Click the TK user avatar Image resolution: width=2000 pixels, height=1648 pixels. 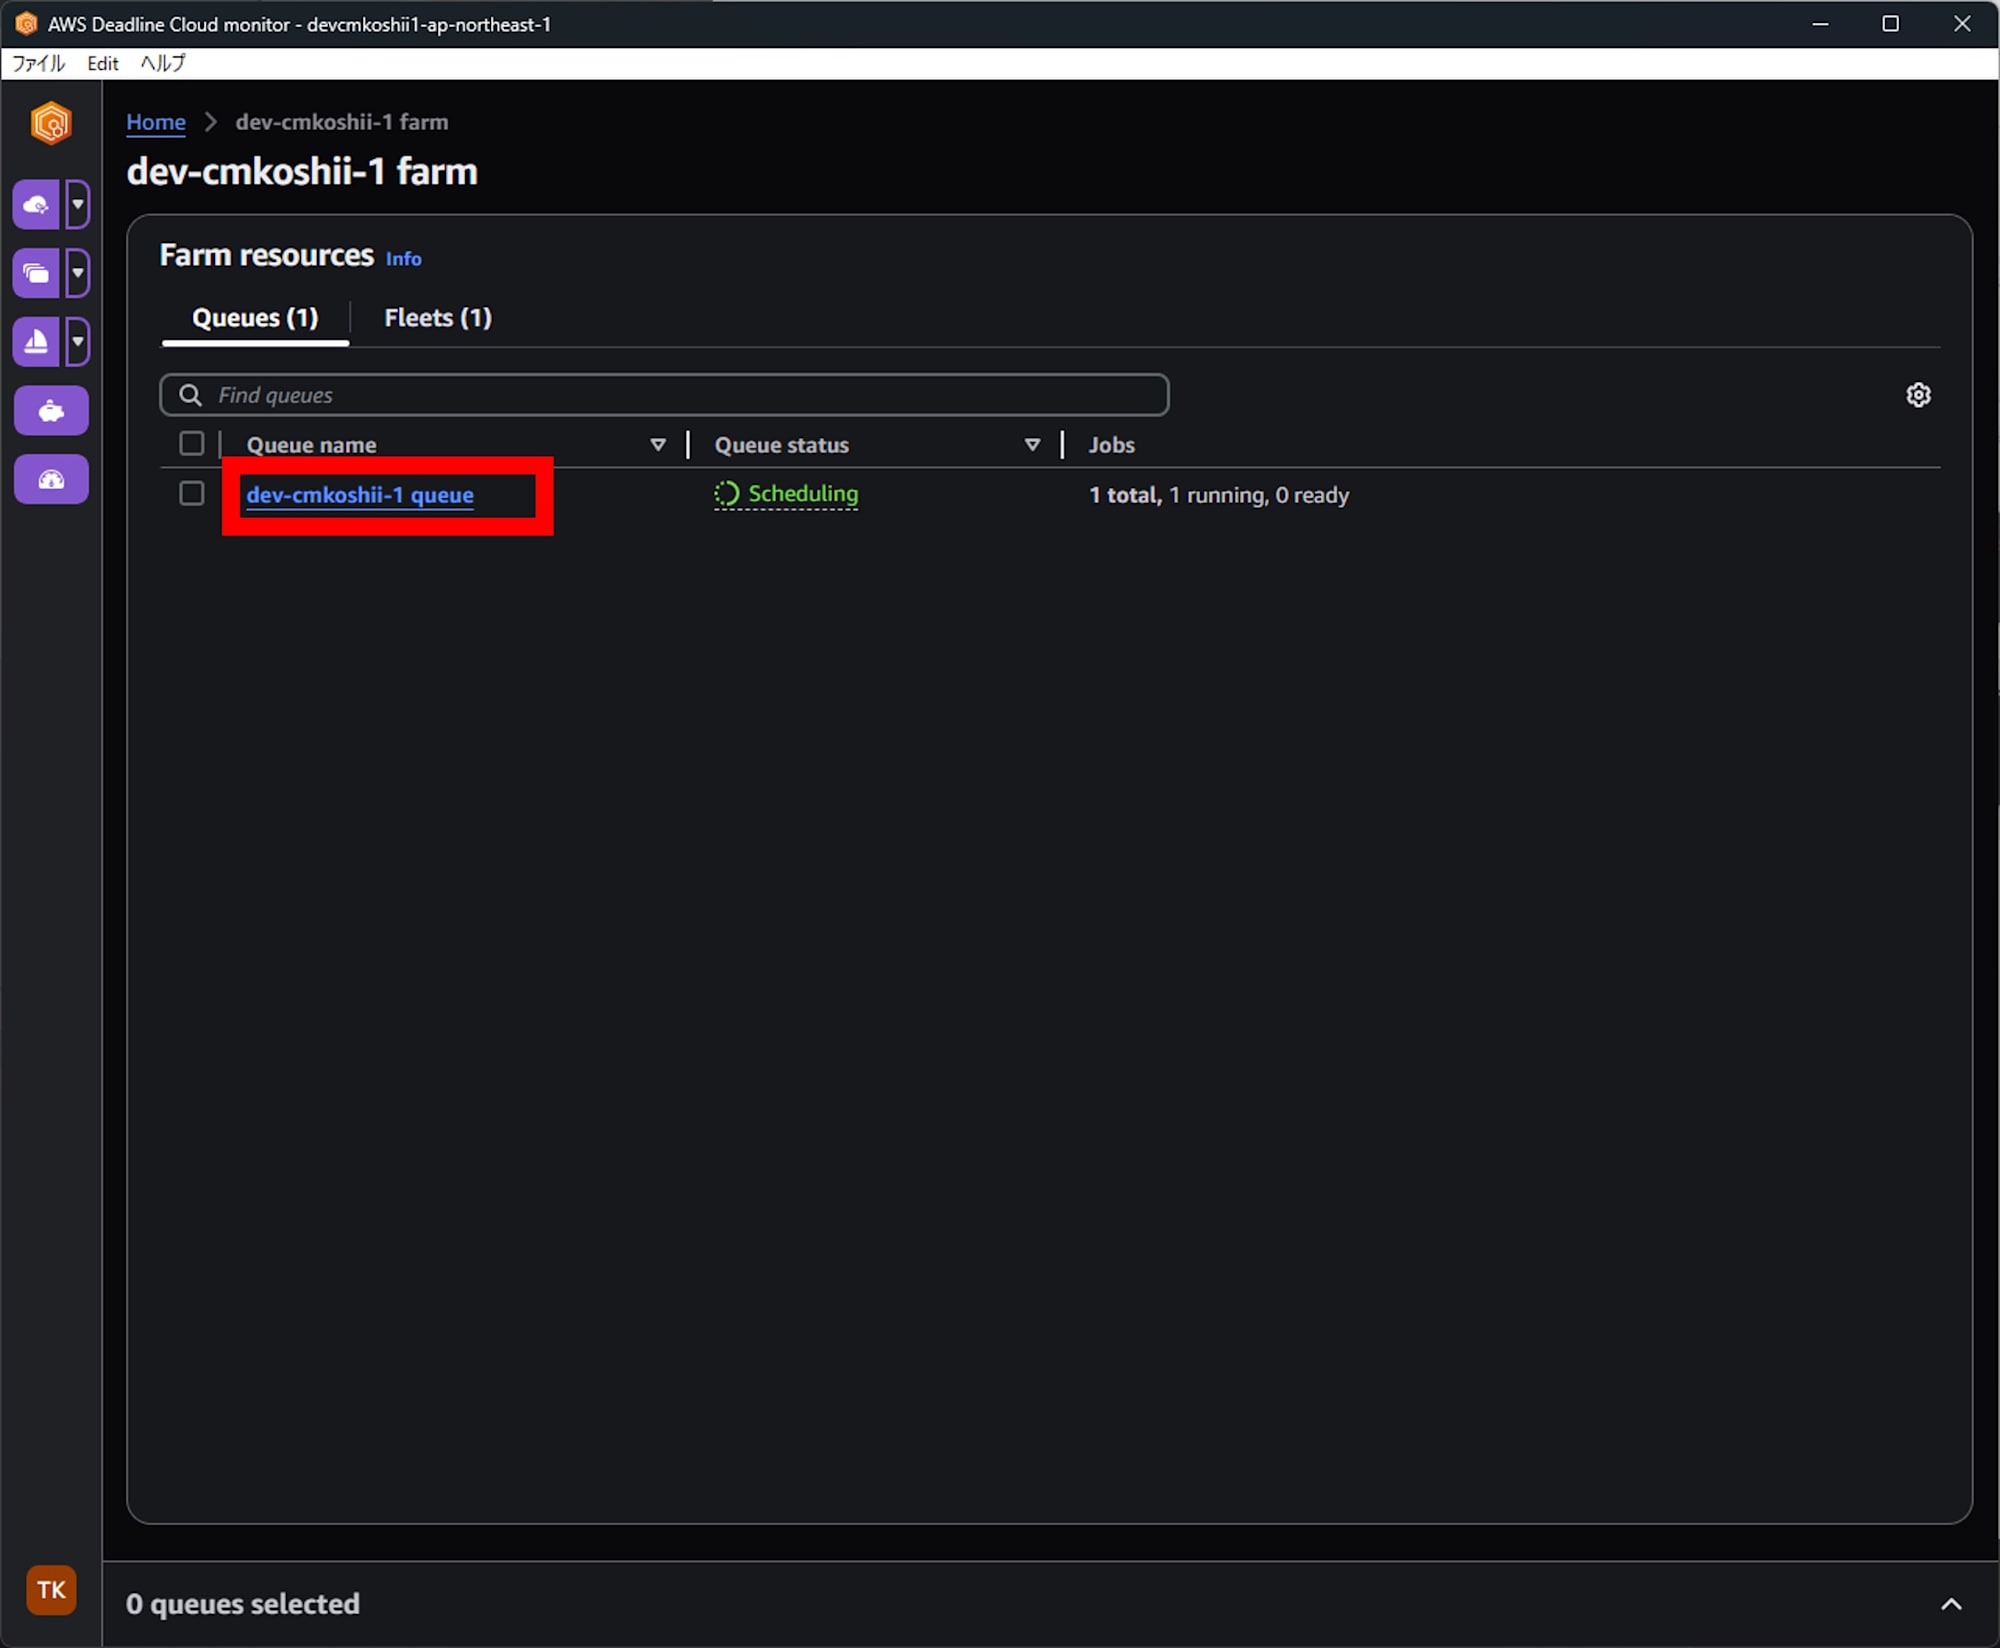(51, 1590)
